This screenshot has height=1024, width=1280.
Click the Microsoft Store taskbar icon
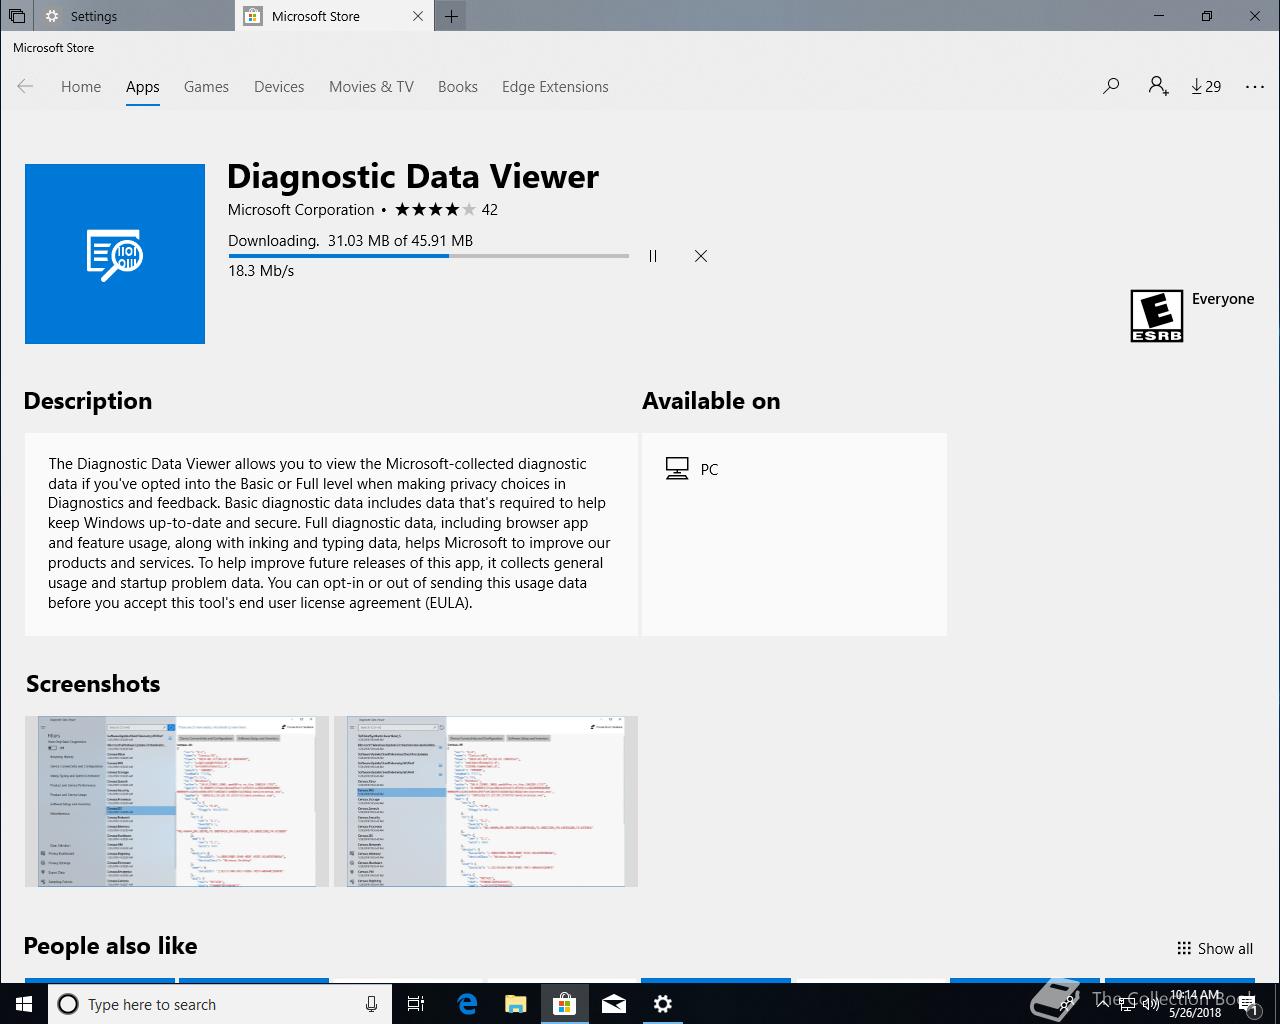pyautogui.click(x=564, y=1004)
